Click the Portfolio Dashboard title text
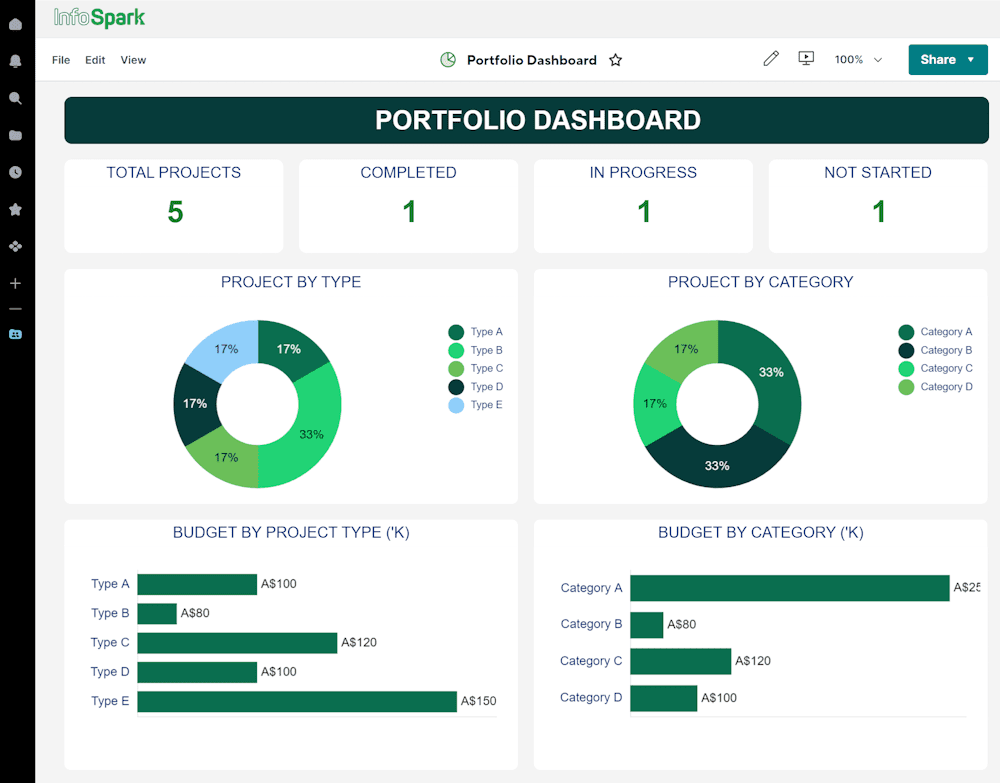Screen dimensions: 1000x783 [531, 60]
